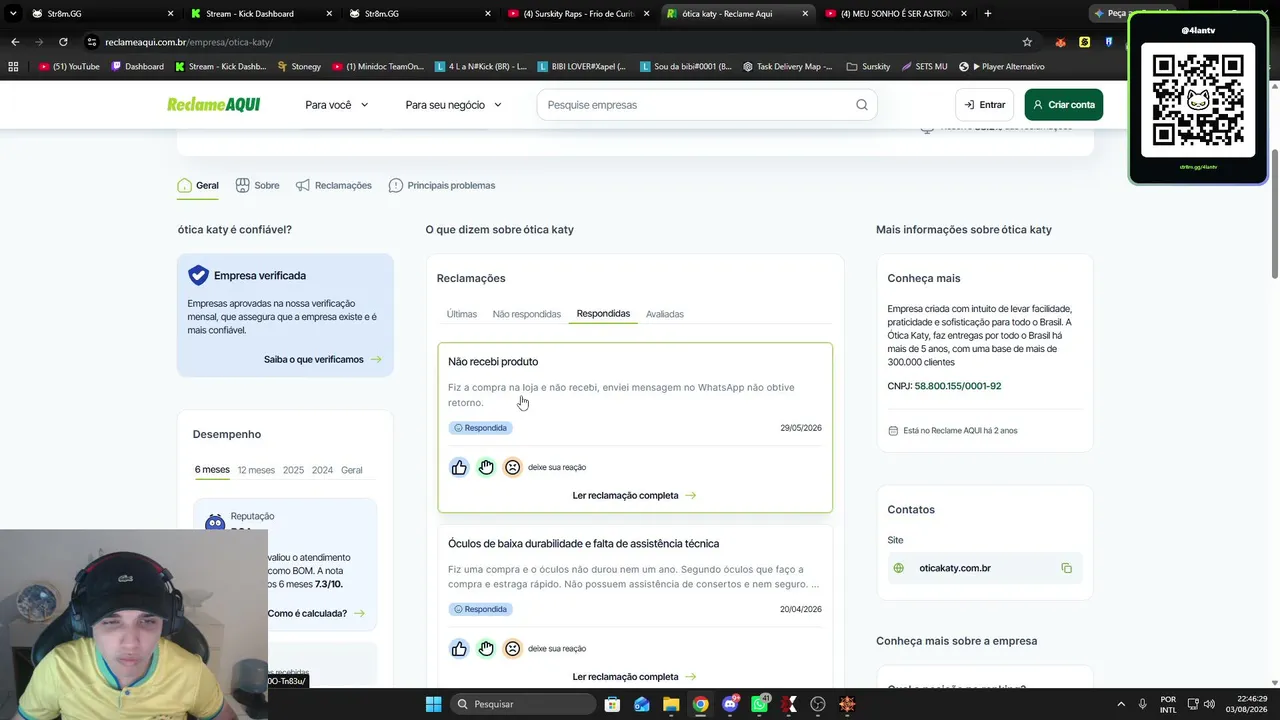
Task: Go back to the previous browser page
Action: pyautogui.click(x=15, y=42)
